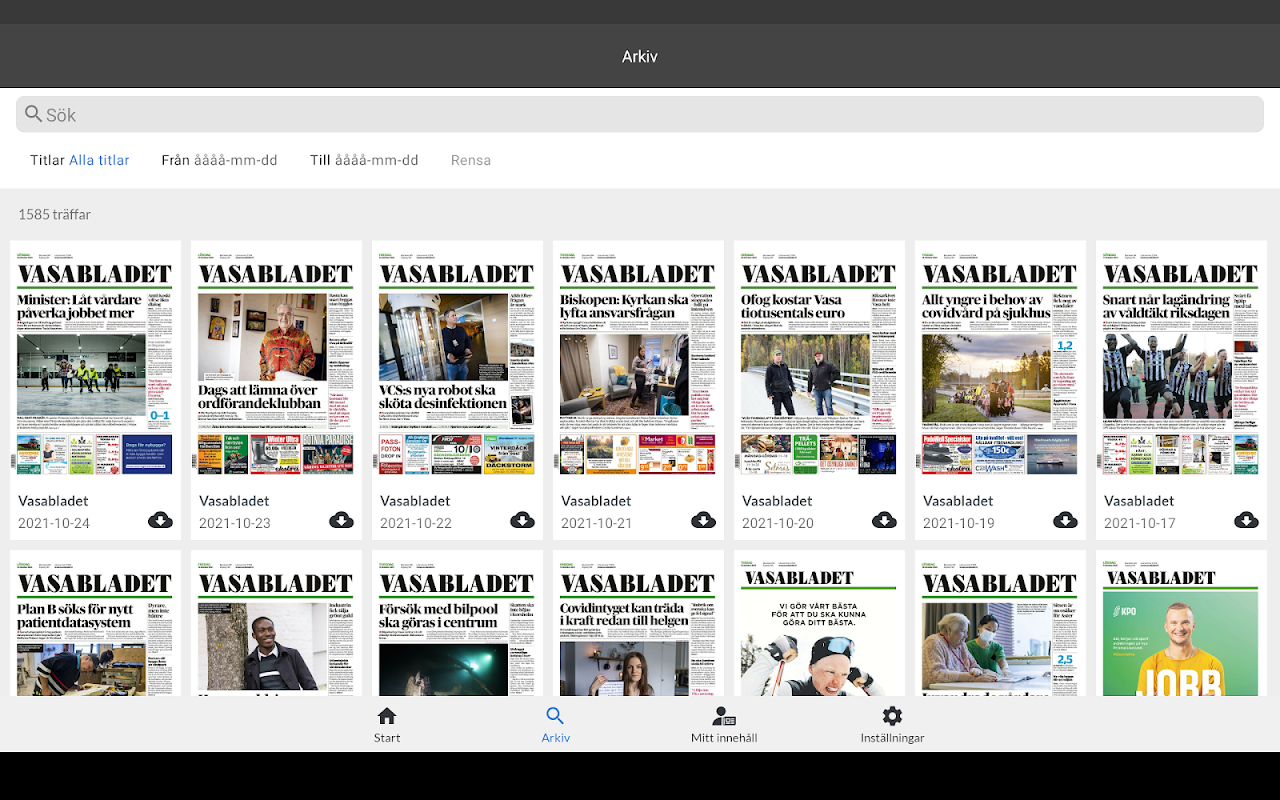Open the Start tab
This screenshot has width=1280, height=800.
[x=387, y=725]
